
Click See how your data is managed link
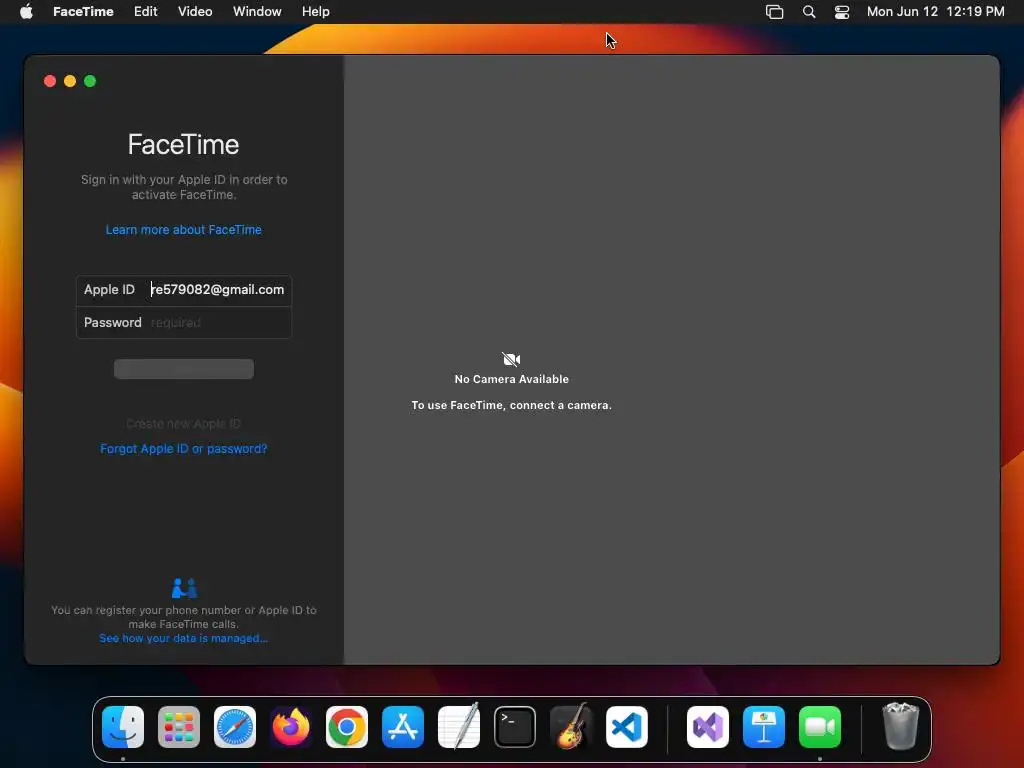(184, 638)
